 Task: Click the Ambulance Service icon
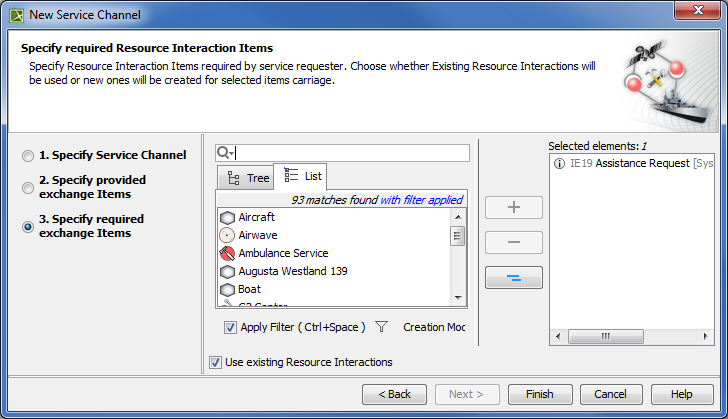tap(227, 254)
